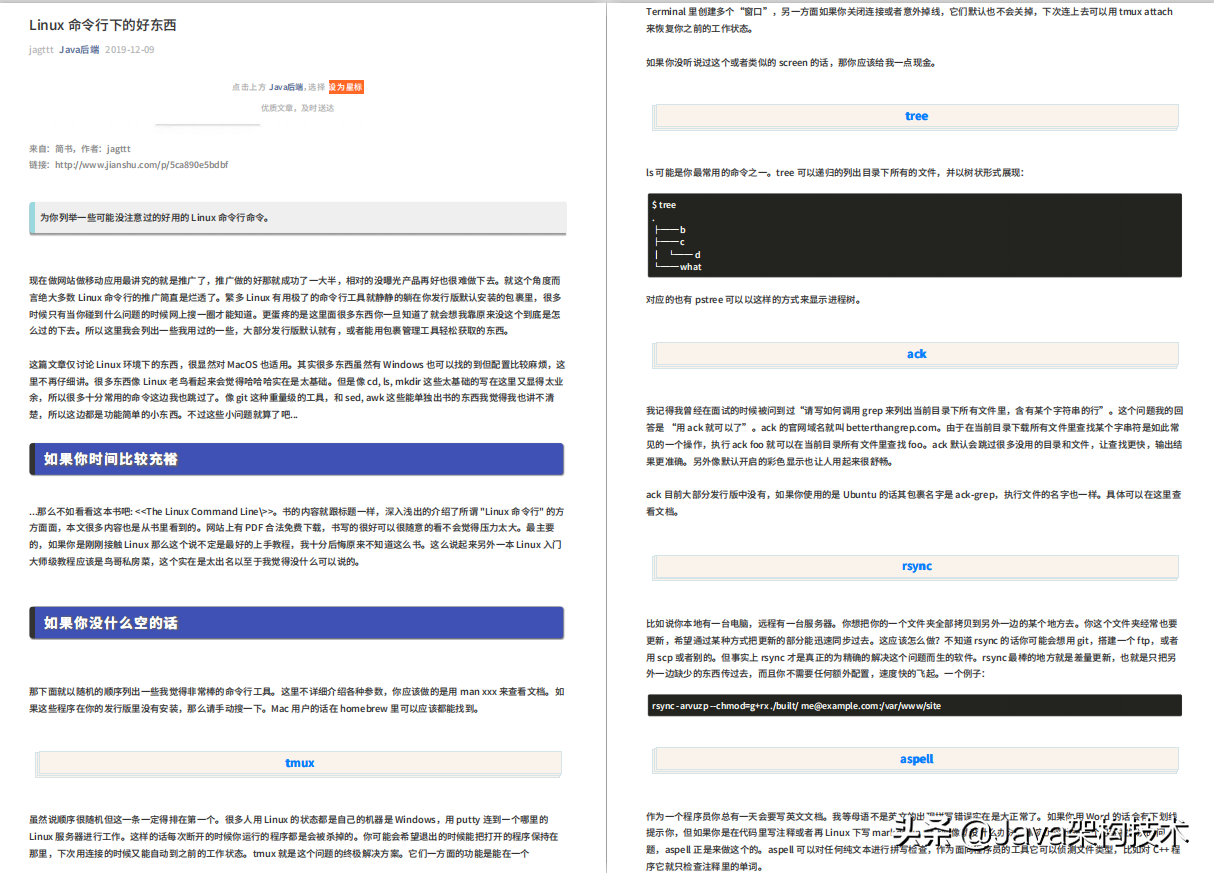Select the tmux section heading
The width and height of the screenshot is (1214, 873).
(300, 763)
